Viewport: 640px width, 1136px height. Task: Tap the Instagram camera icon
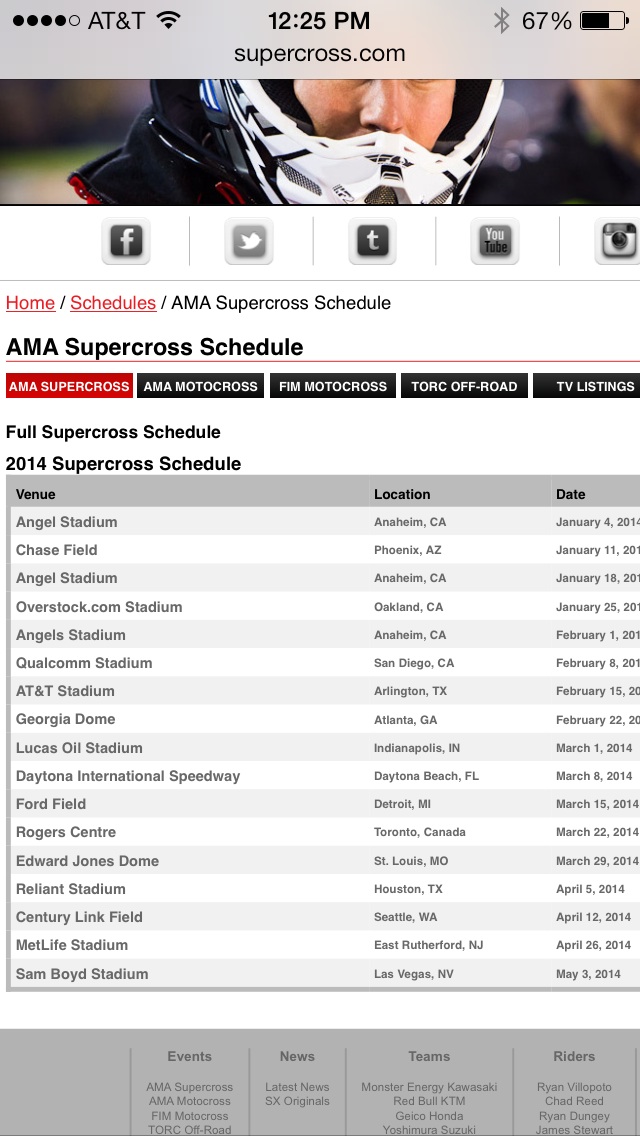[x=617, y=241]
